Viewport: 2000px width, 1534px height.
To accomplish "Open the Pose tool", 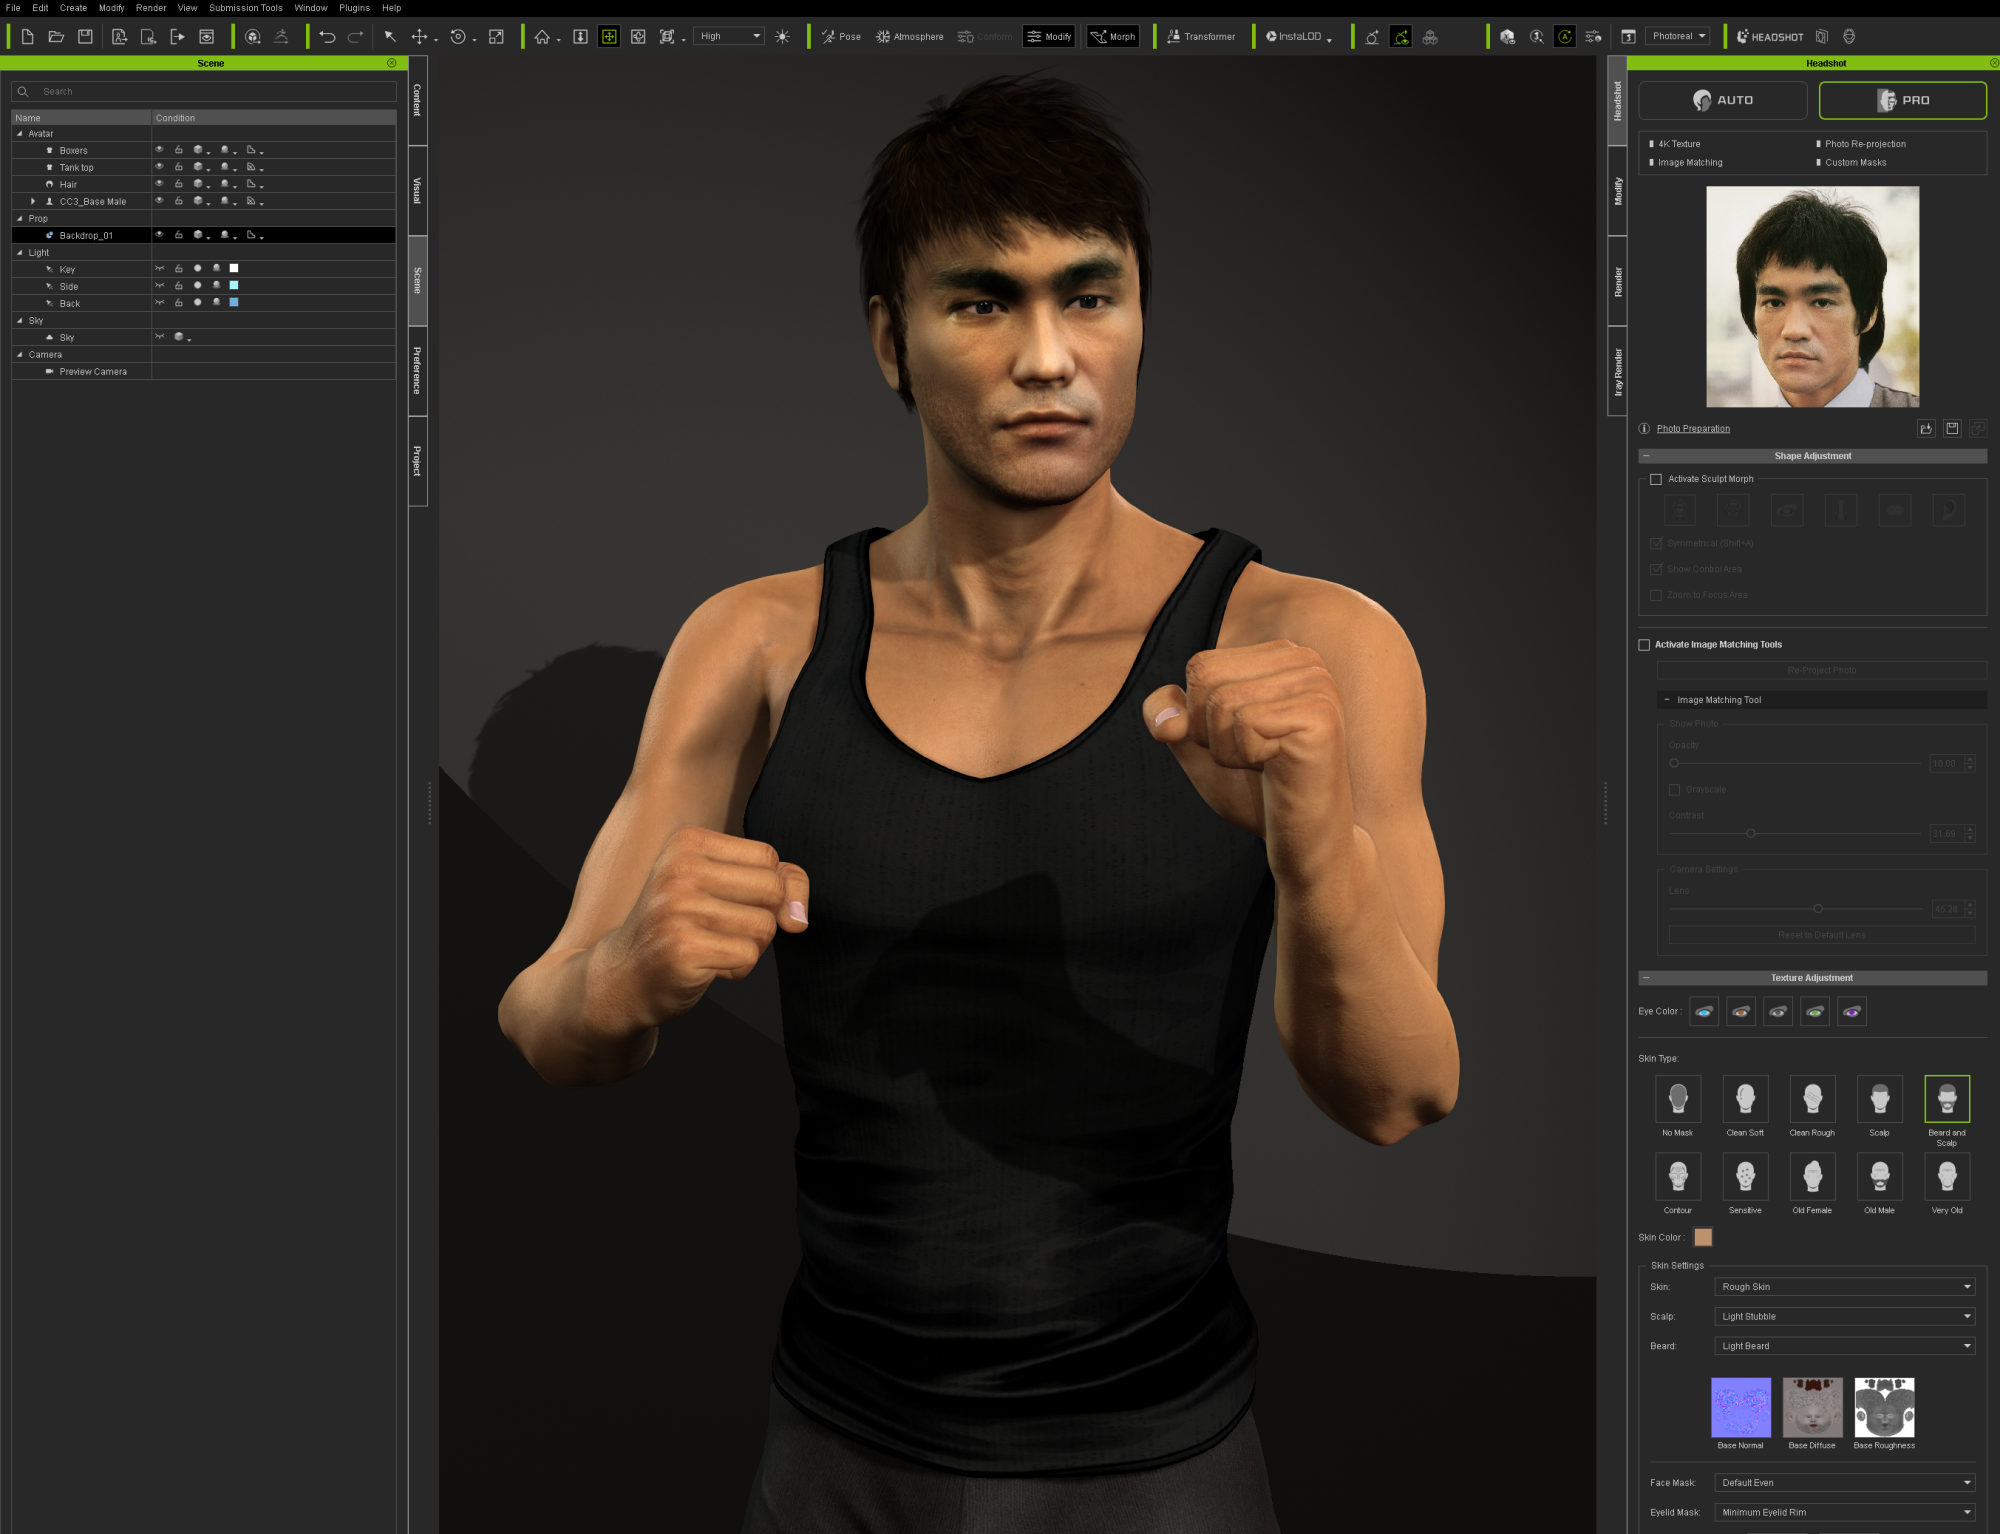I will [841, 37].
